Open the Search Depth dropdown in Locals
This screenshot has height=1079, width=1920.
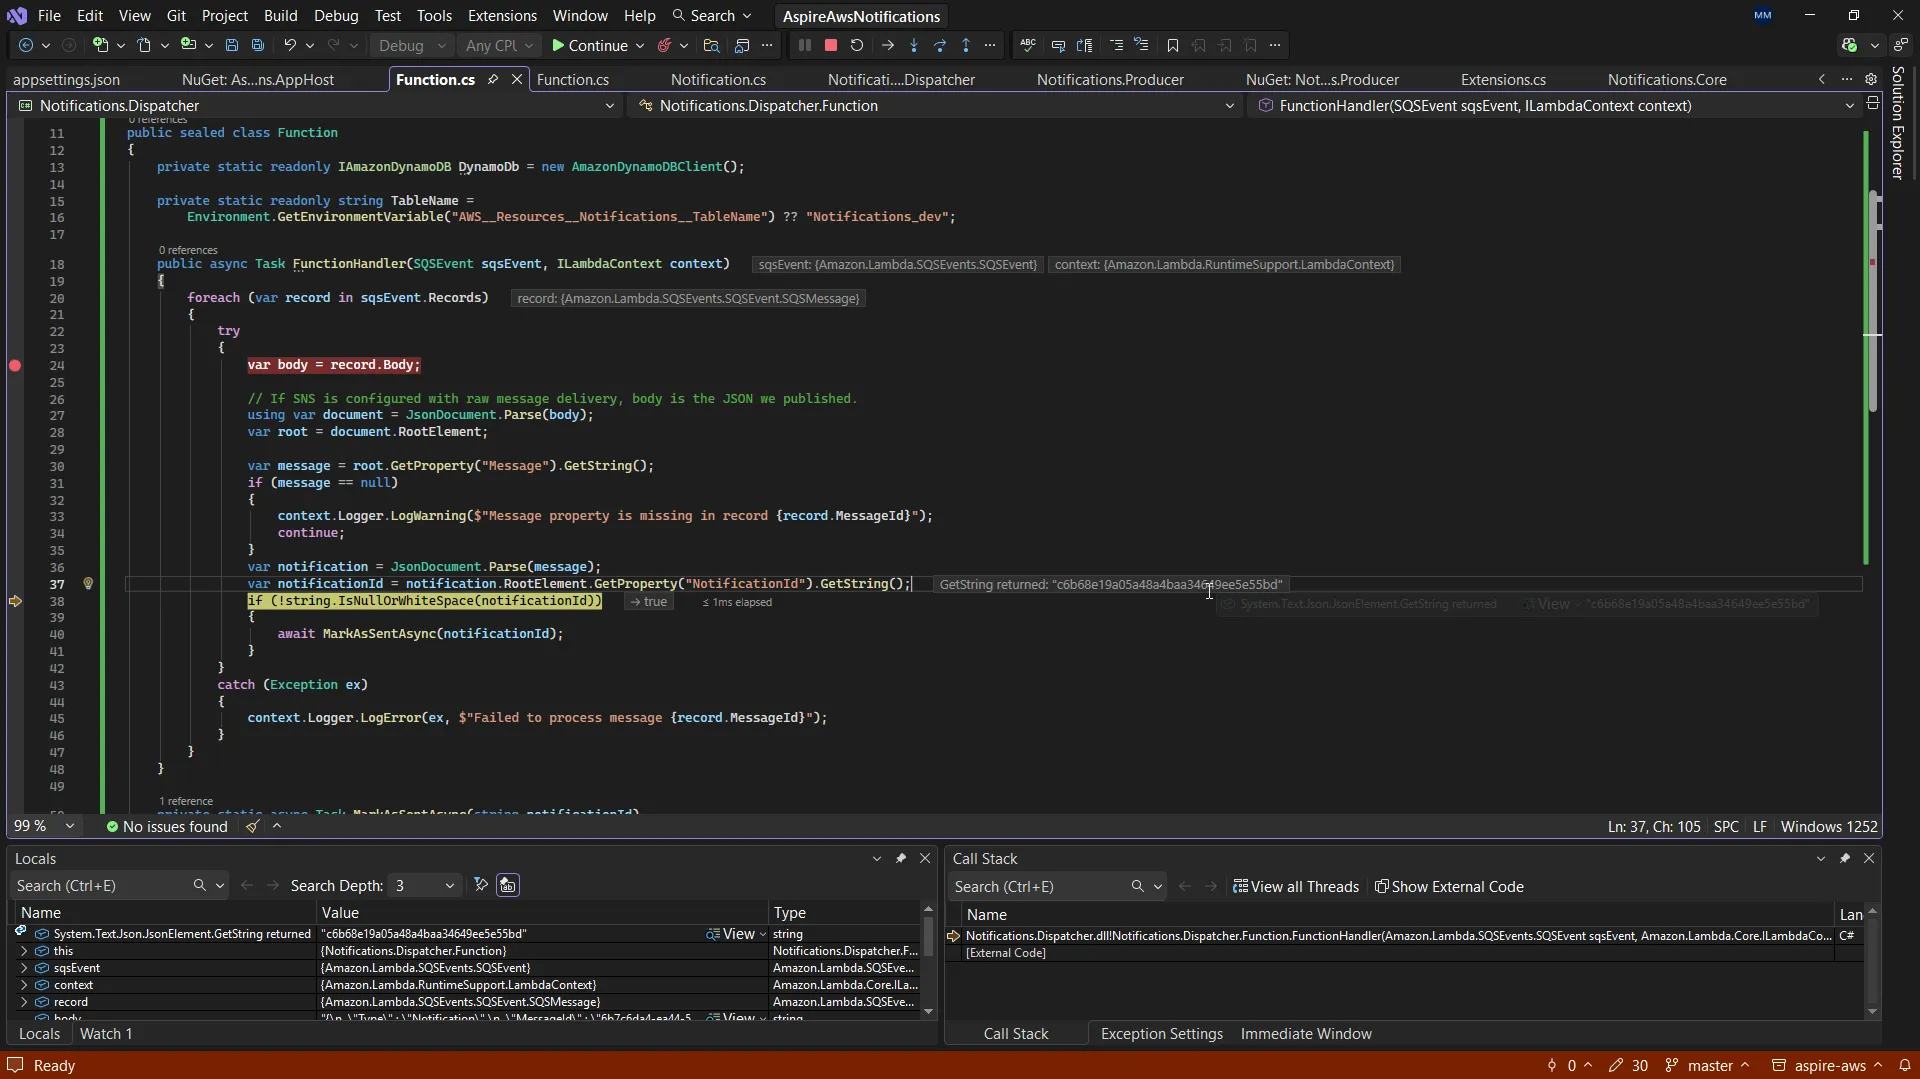point(449,886)
